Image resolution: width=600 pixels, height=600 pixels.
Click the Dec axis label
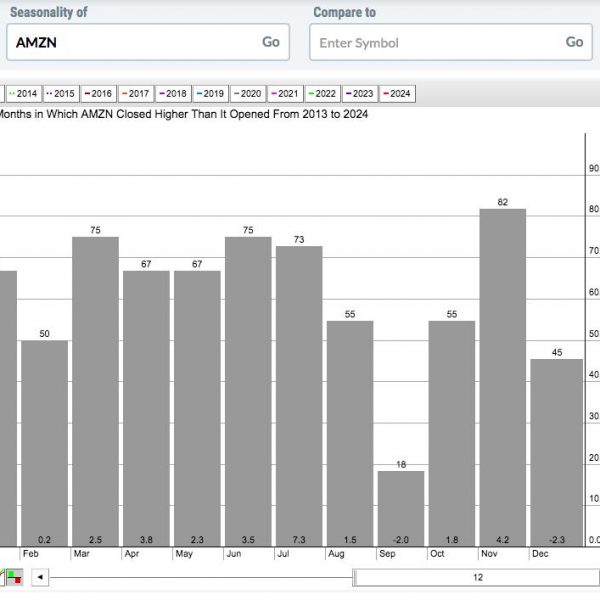click(x=540, y=554)
